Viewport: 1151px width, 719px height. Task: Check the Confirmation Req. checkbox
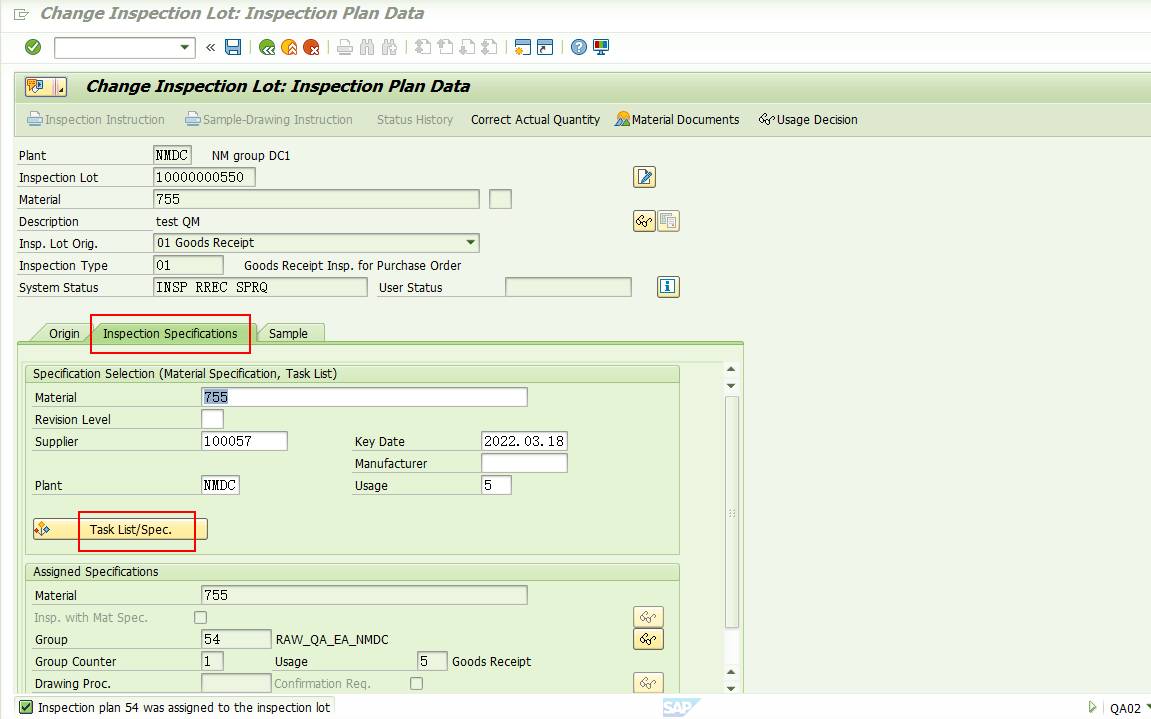[416, 682]
